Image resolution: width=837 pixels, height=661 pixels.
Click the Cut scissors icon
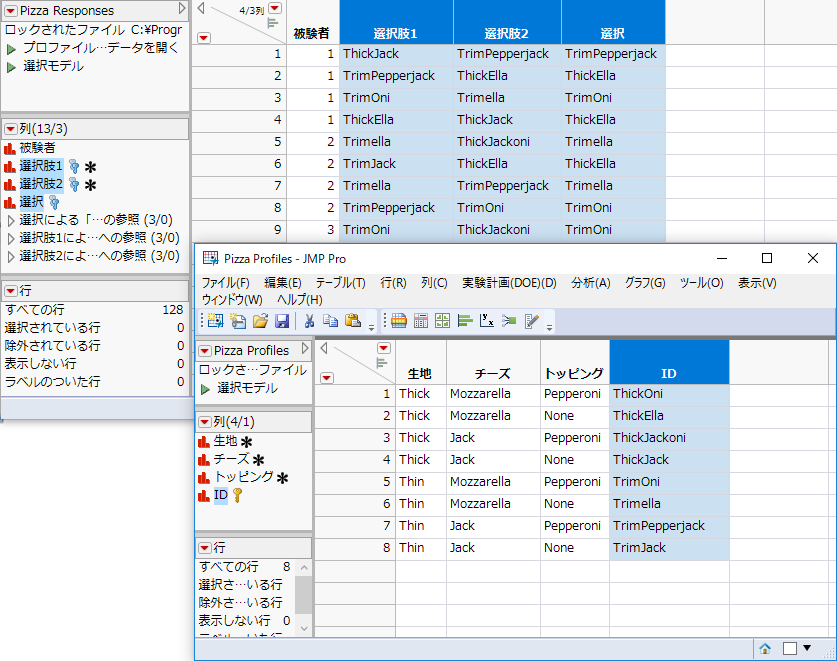click(x=309, y=321)
